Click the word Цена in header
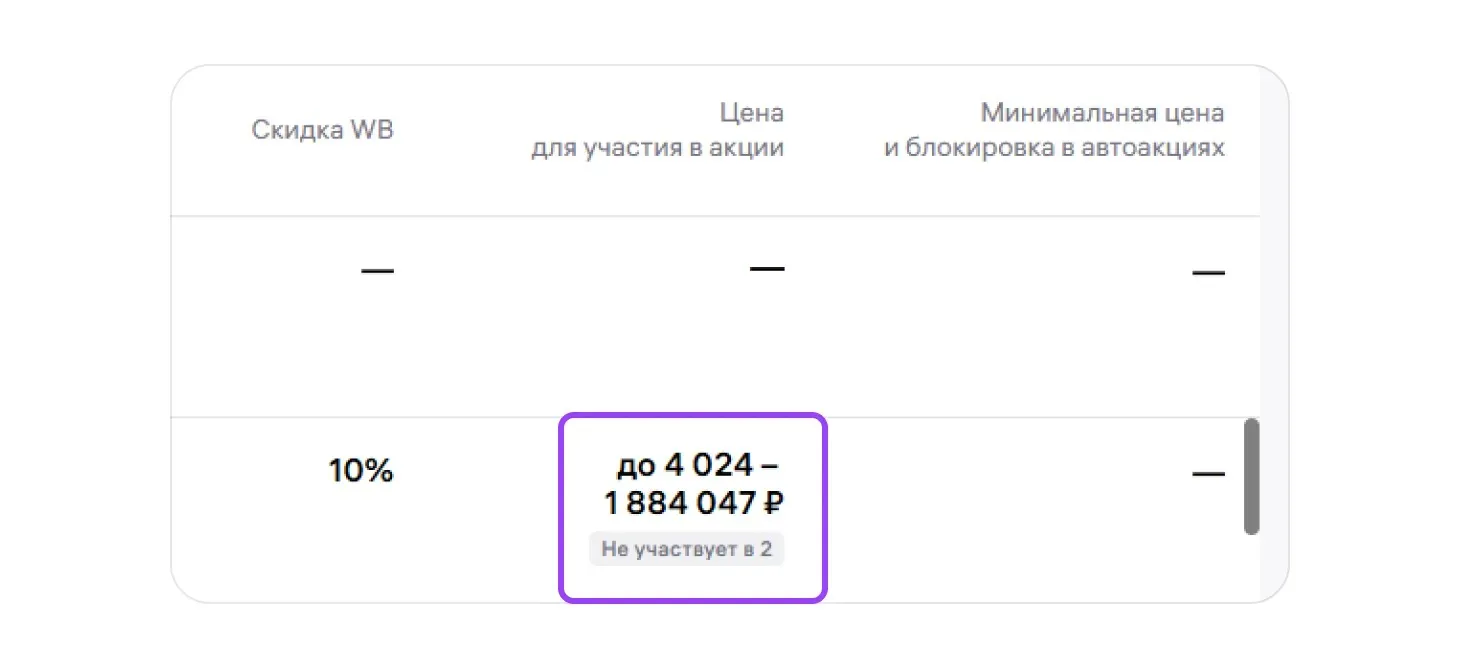Screen dimensions: 1460x668 click(751, 113)
